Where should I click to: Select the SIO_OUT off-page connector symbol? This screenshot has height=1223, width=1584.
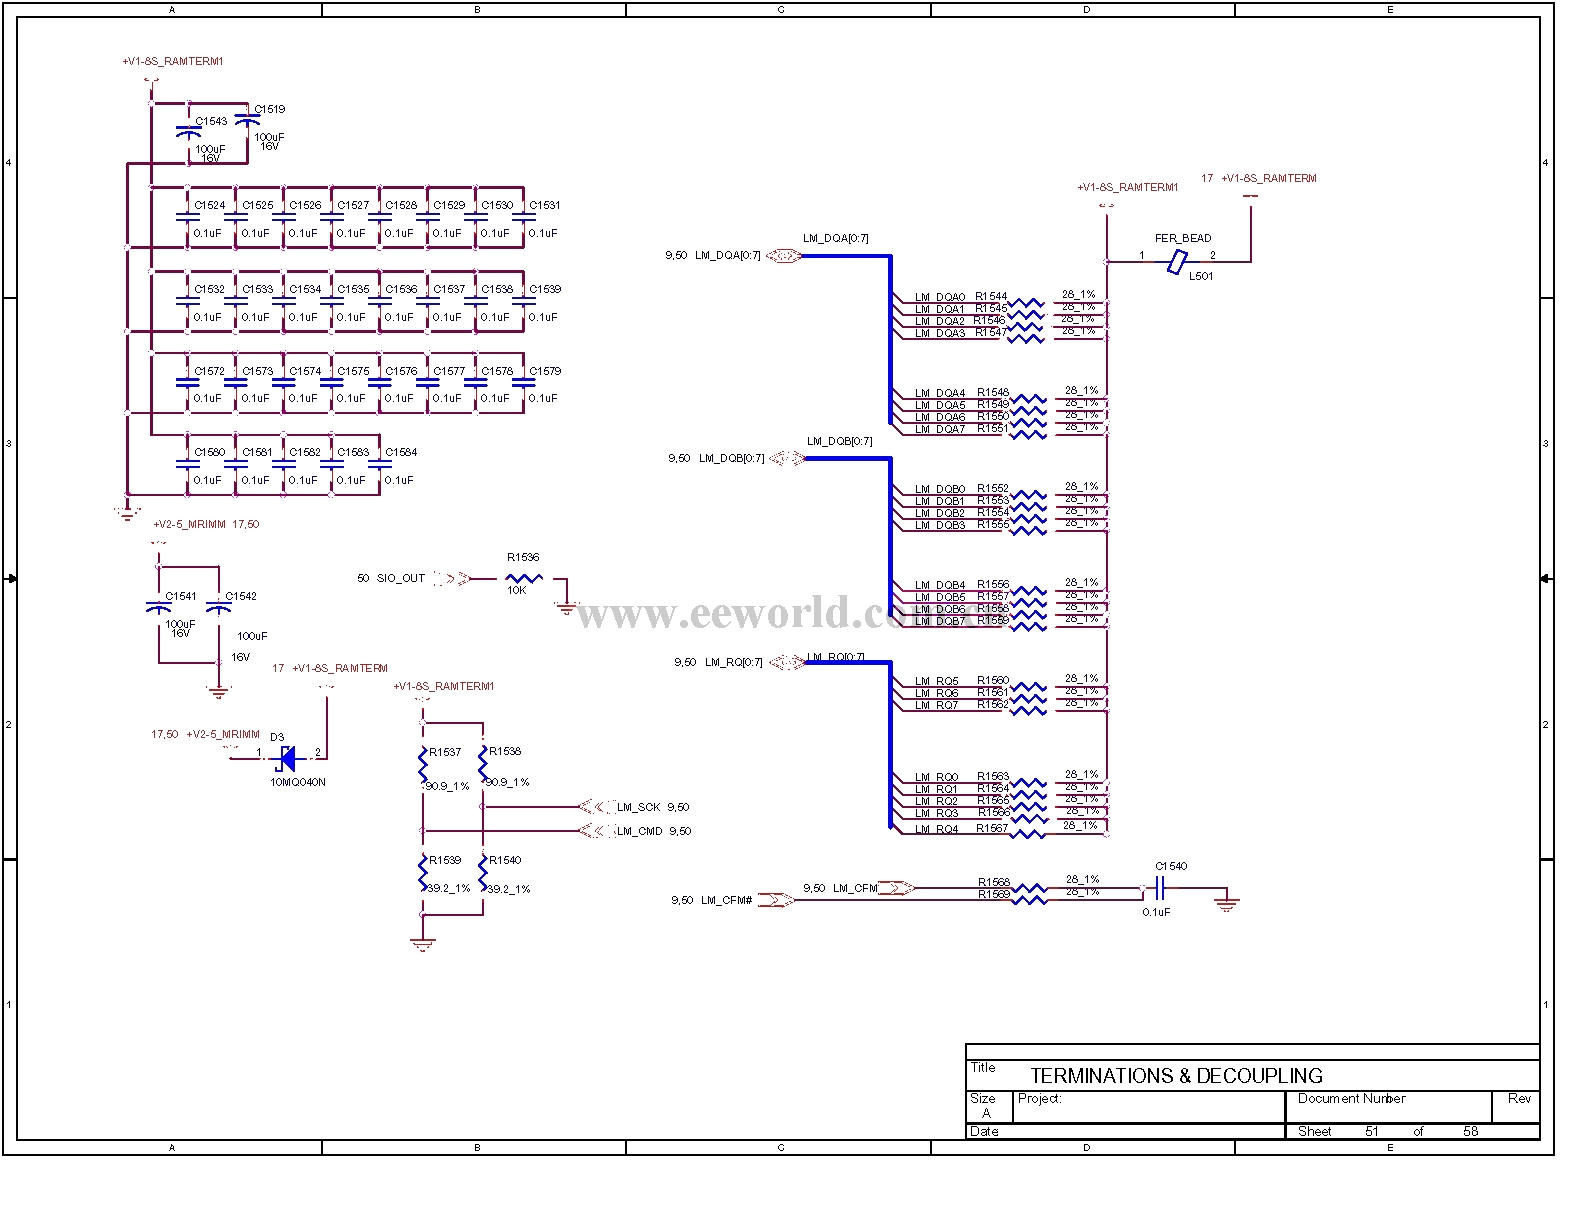click(451, 579)
